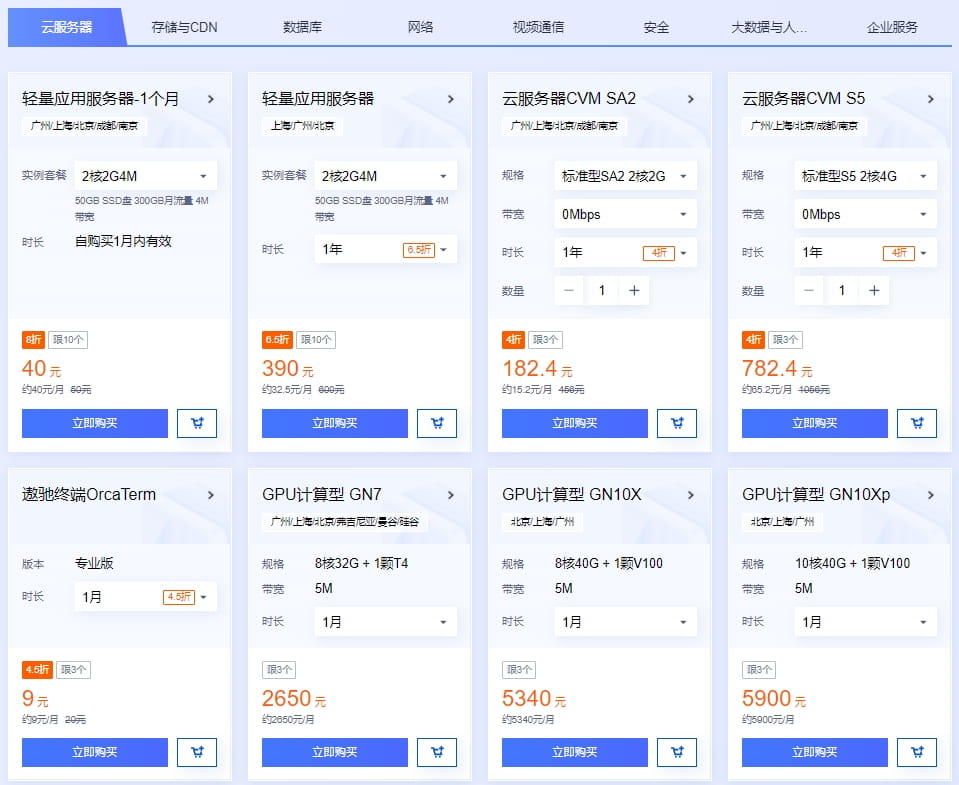The height and width of the screenshot is (785, 959).
Task: Open the 时长 dropdown on GPU计算型 GN7
Action: click(x=385, y=622)
